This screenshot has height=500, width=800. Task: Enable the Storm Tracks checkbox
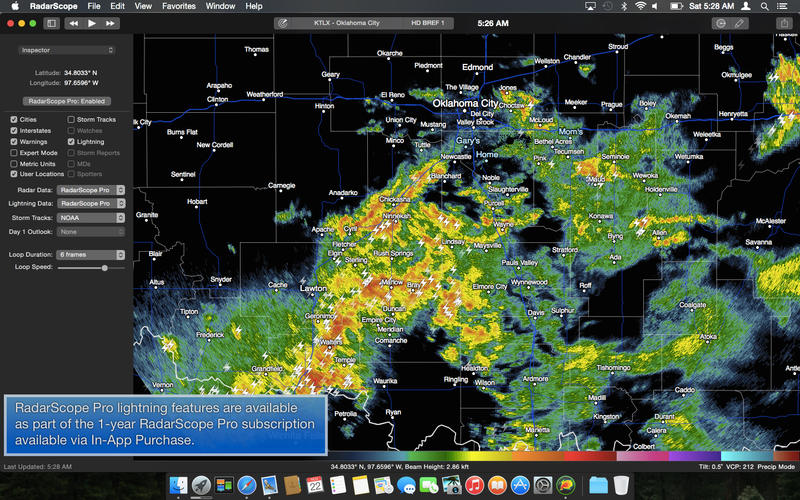point(71,119)
